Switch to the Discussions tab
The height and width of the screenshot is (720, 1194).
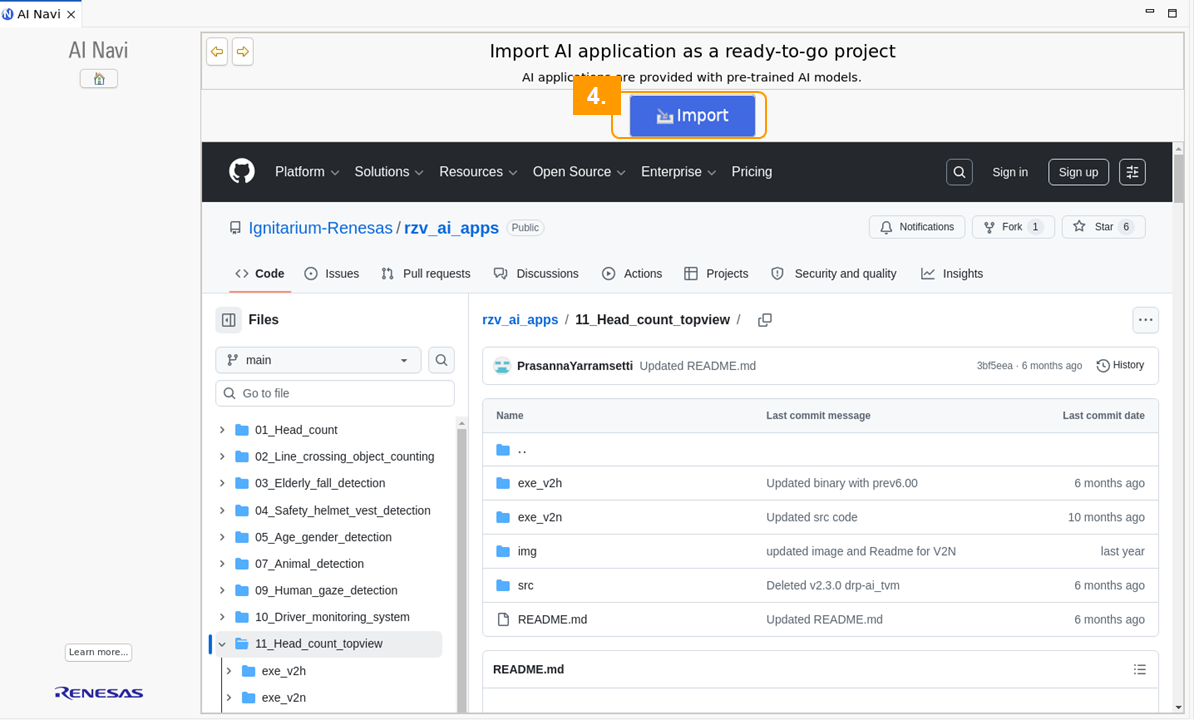coord(536,274)
